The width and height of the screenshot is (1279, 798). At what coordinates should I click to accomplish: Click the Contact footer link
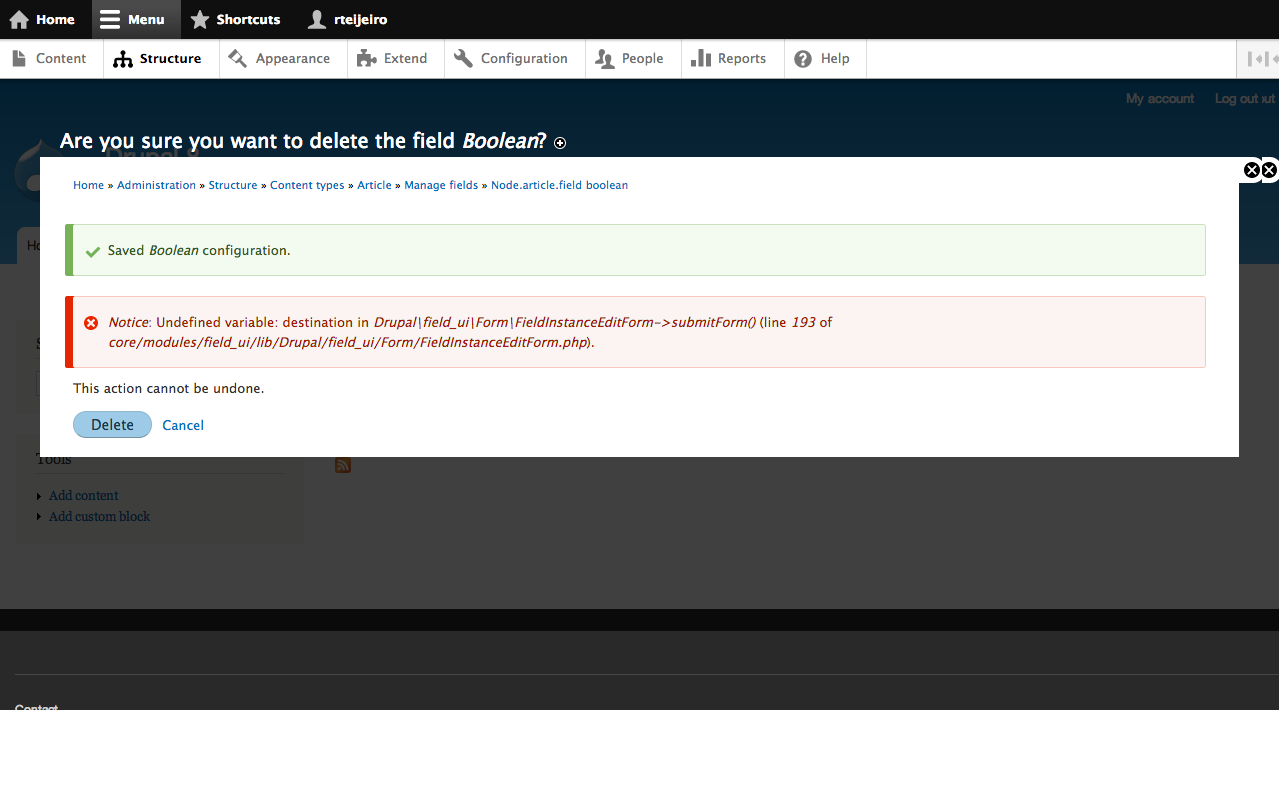(x=36, y=707)
